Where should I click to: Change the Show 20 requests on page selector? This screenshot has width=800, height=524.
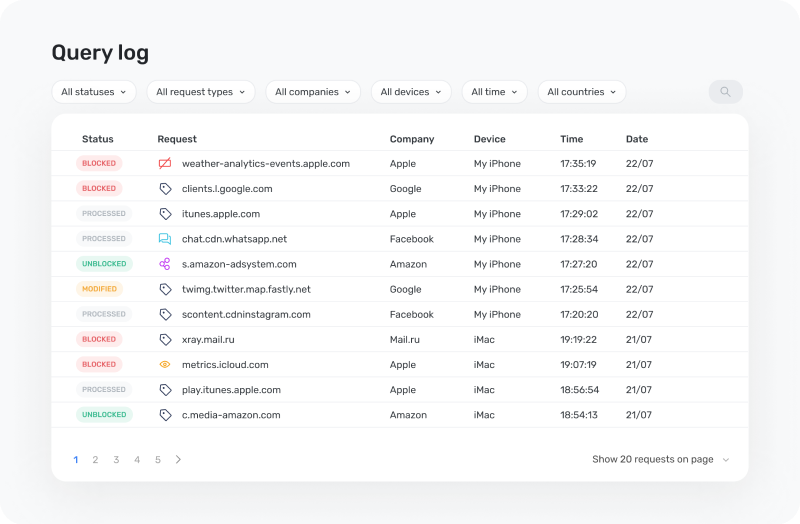[x=660, y=460]
